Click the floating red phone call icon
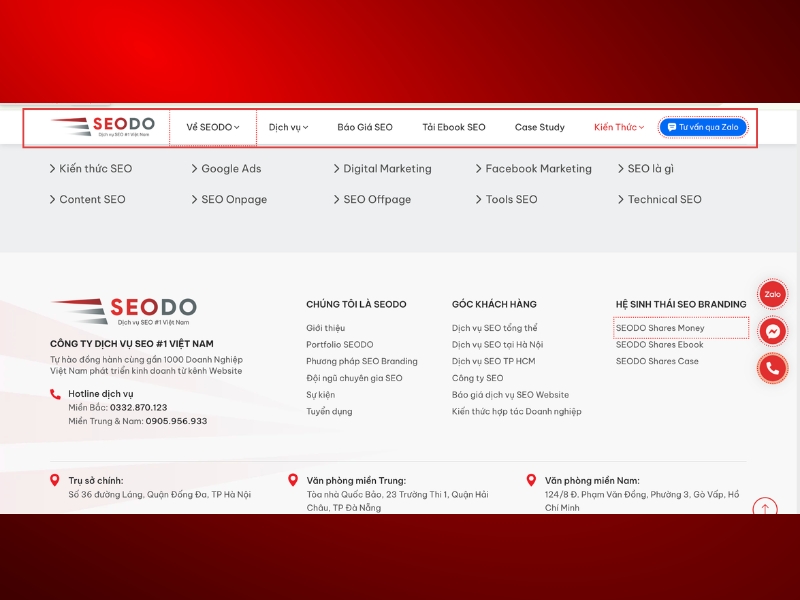This screenshot has width=800, height=600. coord(772,368)
